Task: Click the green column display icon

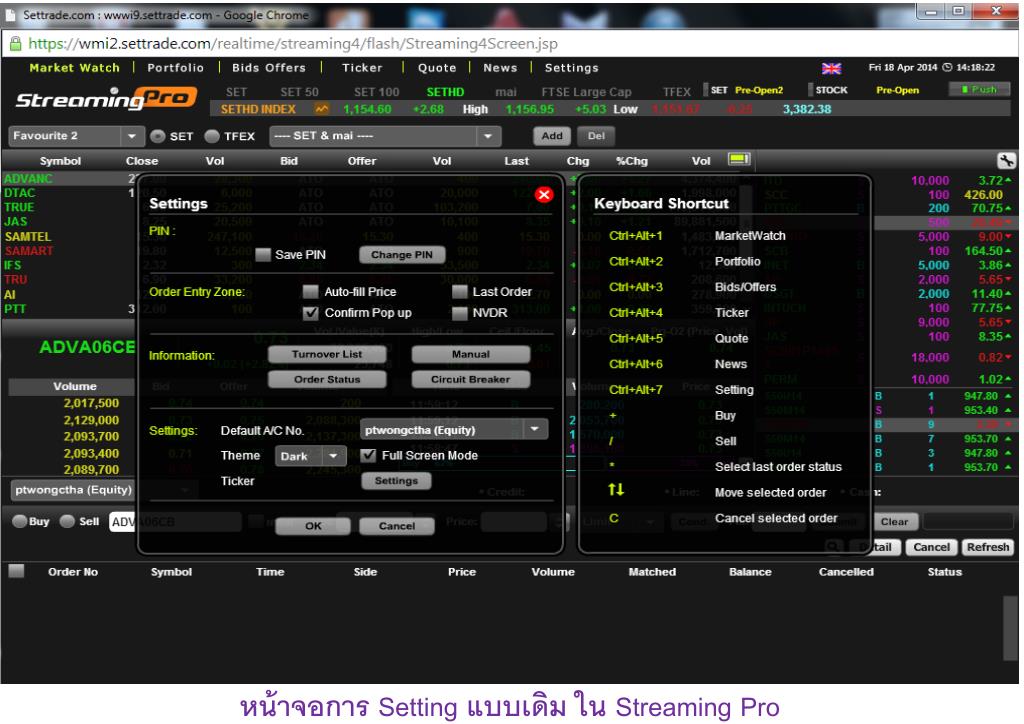Action: tap(739, 159)
